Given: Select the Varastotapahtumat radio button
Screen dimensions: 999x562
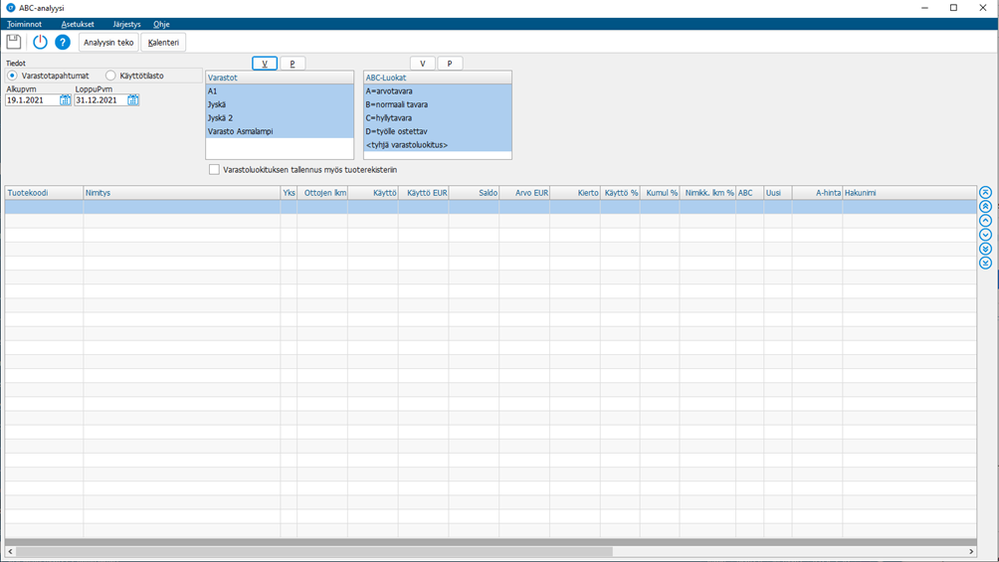Looking at the screenshot, I should [12, 75].
